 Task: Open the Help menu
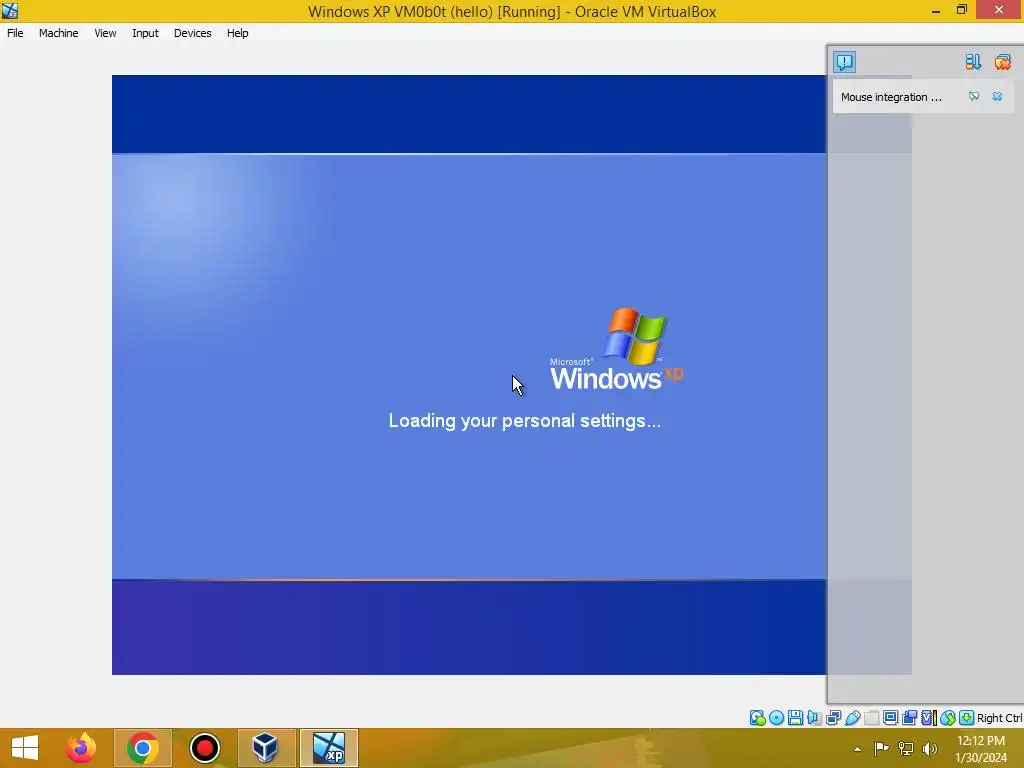pyautogui.click(x=238, y=33)
